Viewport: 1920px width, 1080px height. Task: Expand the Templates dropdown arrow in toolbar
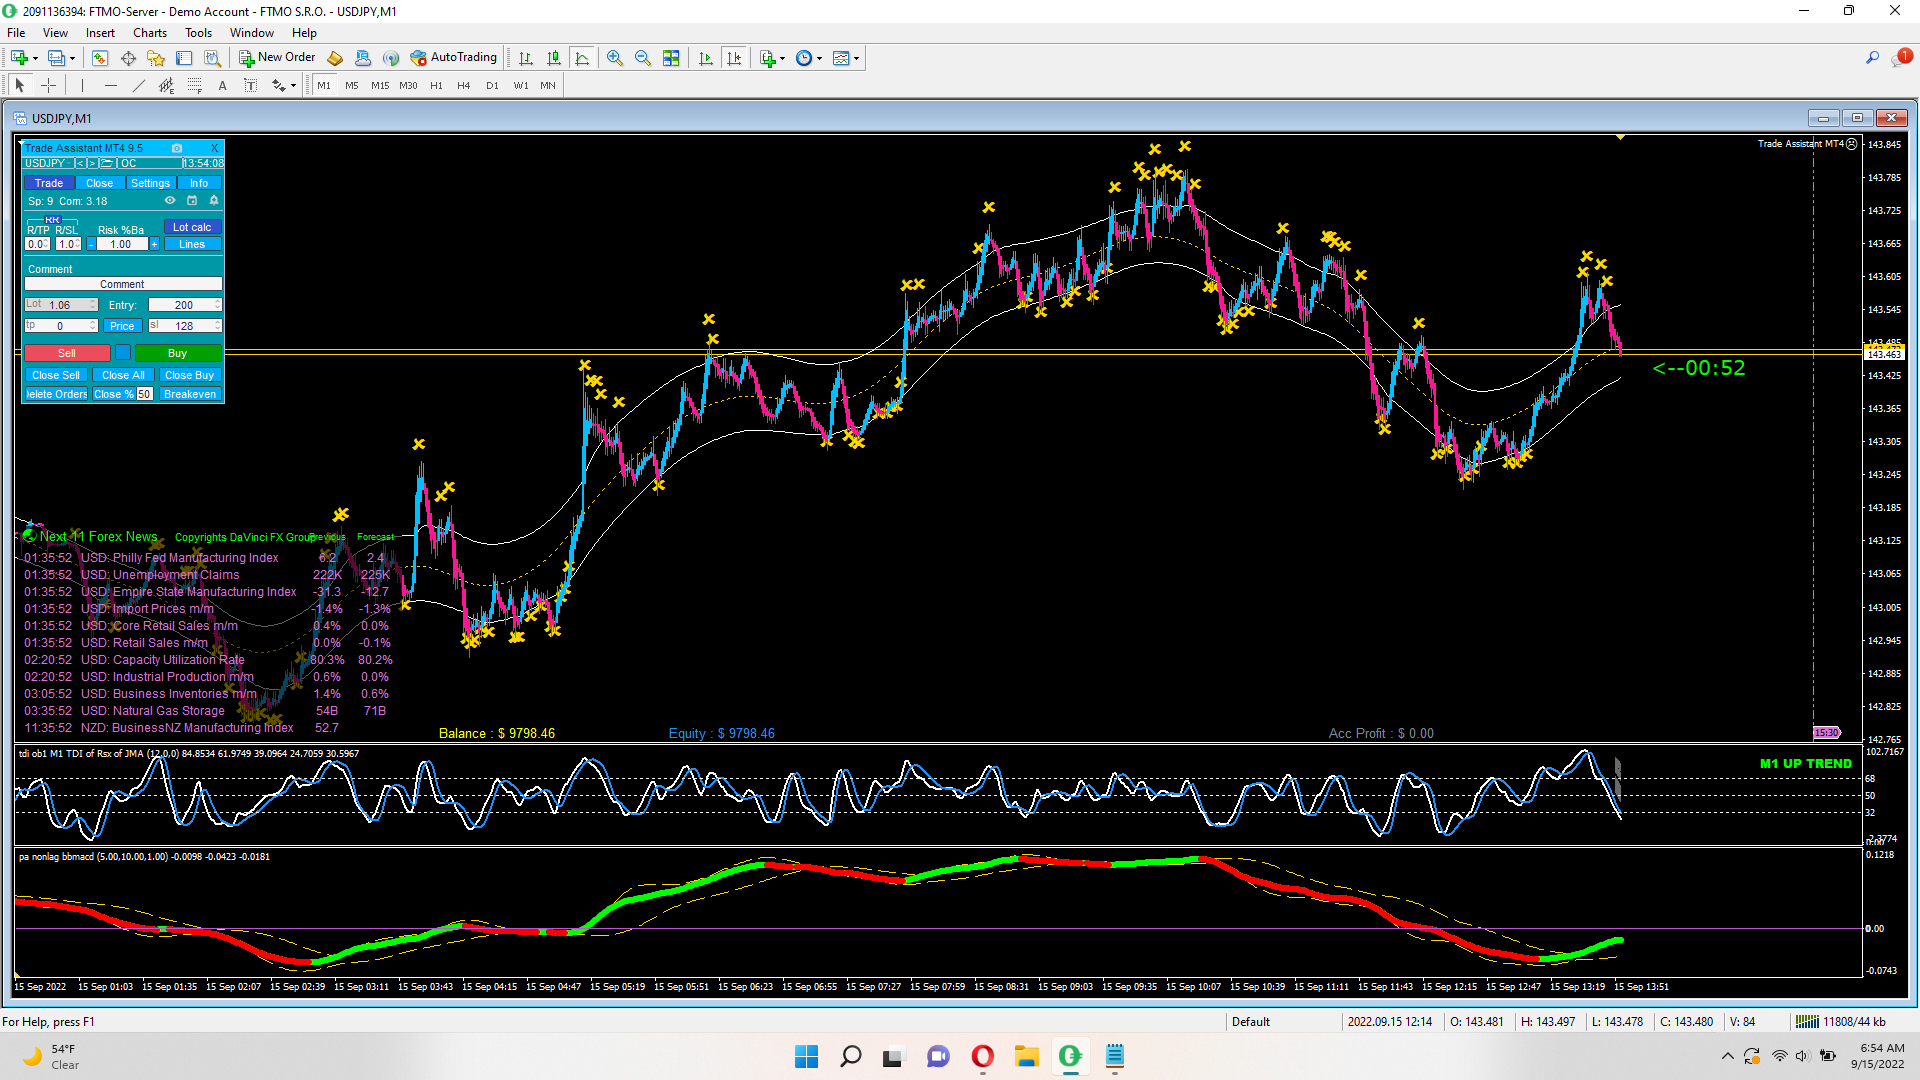coord(857,59)
